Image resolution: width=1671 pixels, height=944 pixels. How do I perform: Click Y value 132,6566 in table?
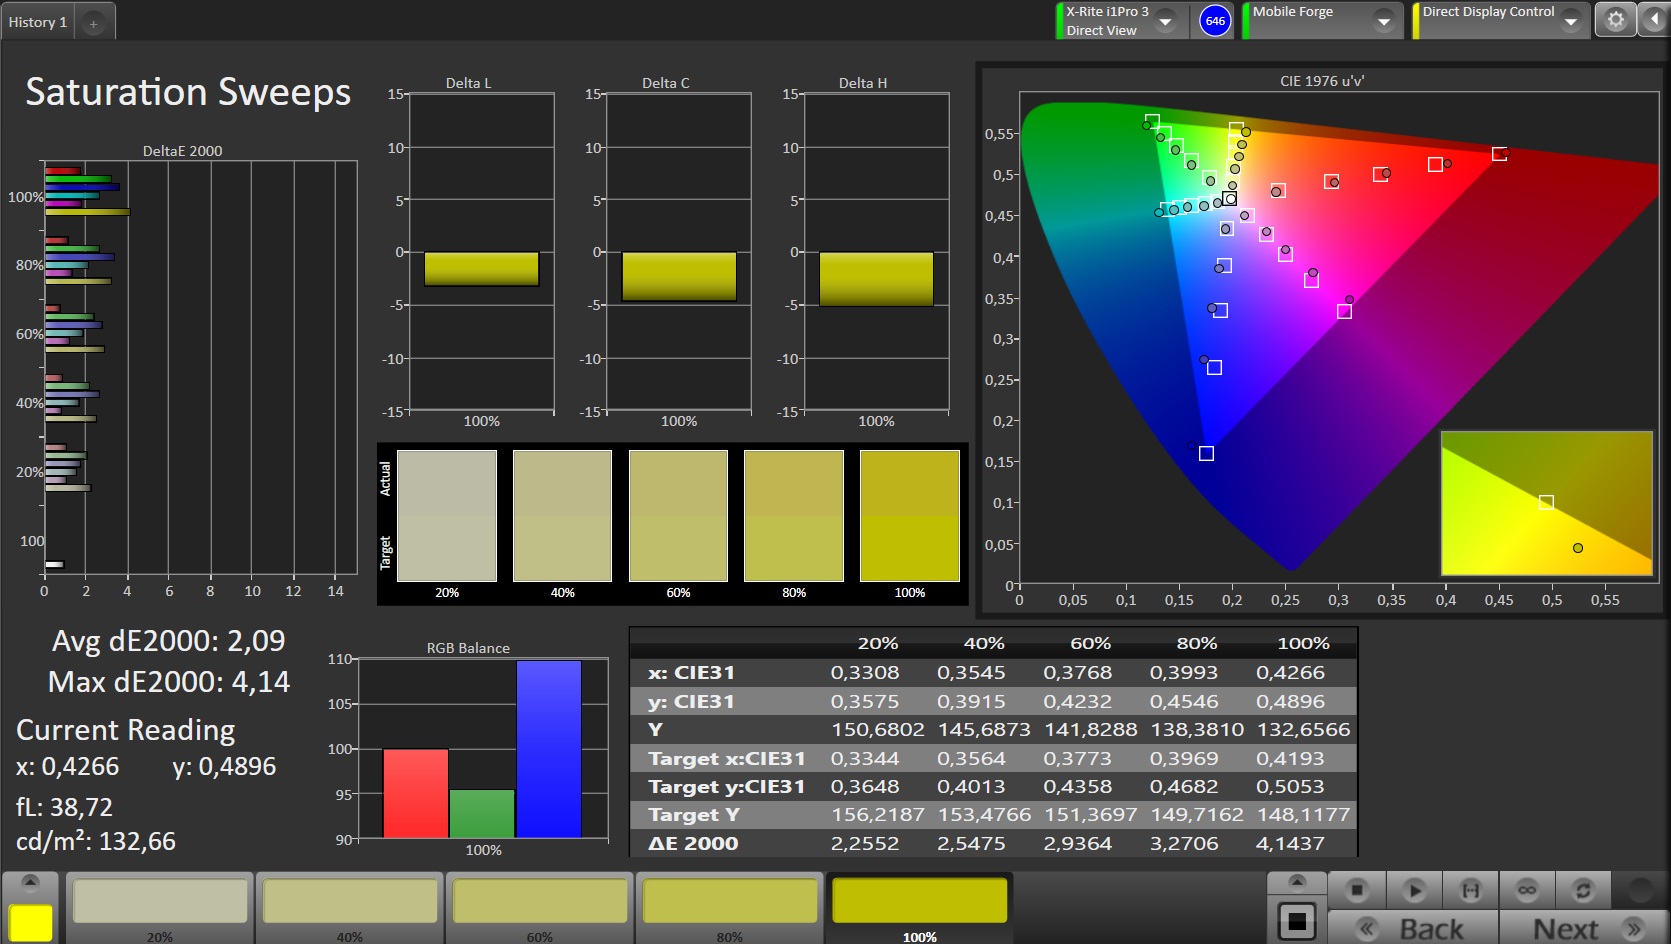coord(1303,730)
